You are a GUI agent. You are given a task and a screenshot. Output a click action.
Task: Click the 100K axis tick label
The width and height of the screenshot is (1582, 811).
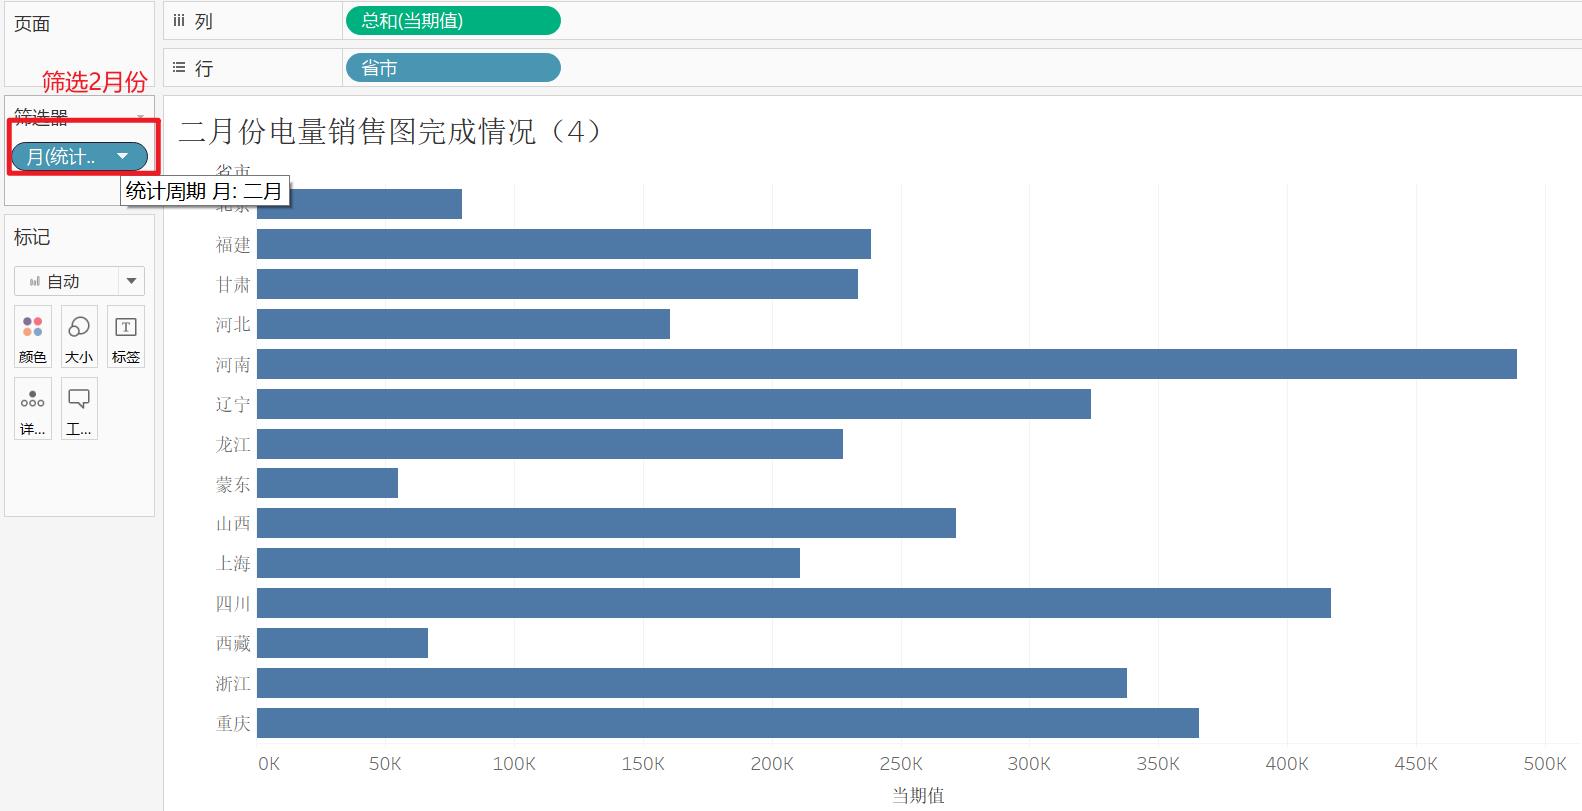point(514,764)
